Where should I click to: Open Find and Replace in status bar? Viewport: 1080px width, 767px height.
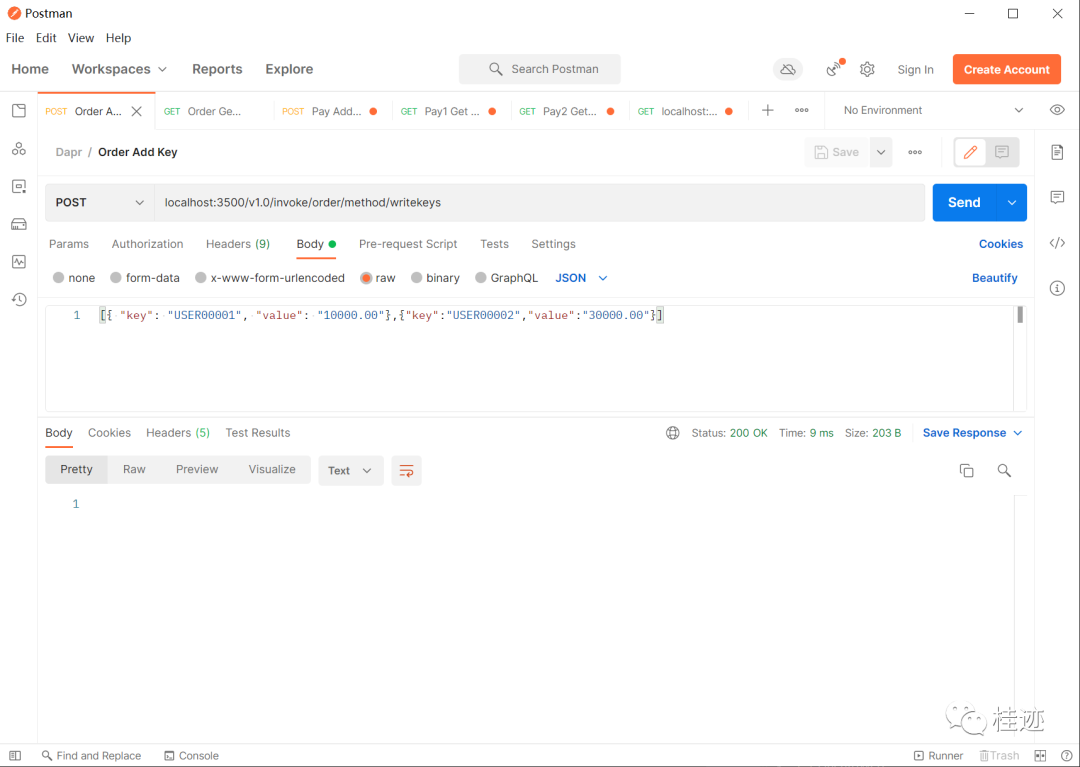pos(91,755)
